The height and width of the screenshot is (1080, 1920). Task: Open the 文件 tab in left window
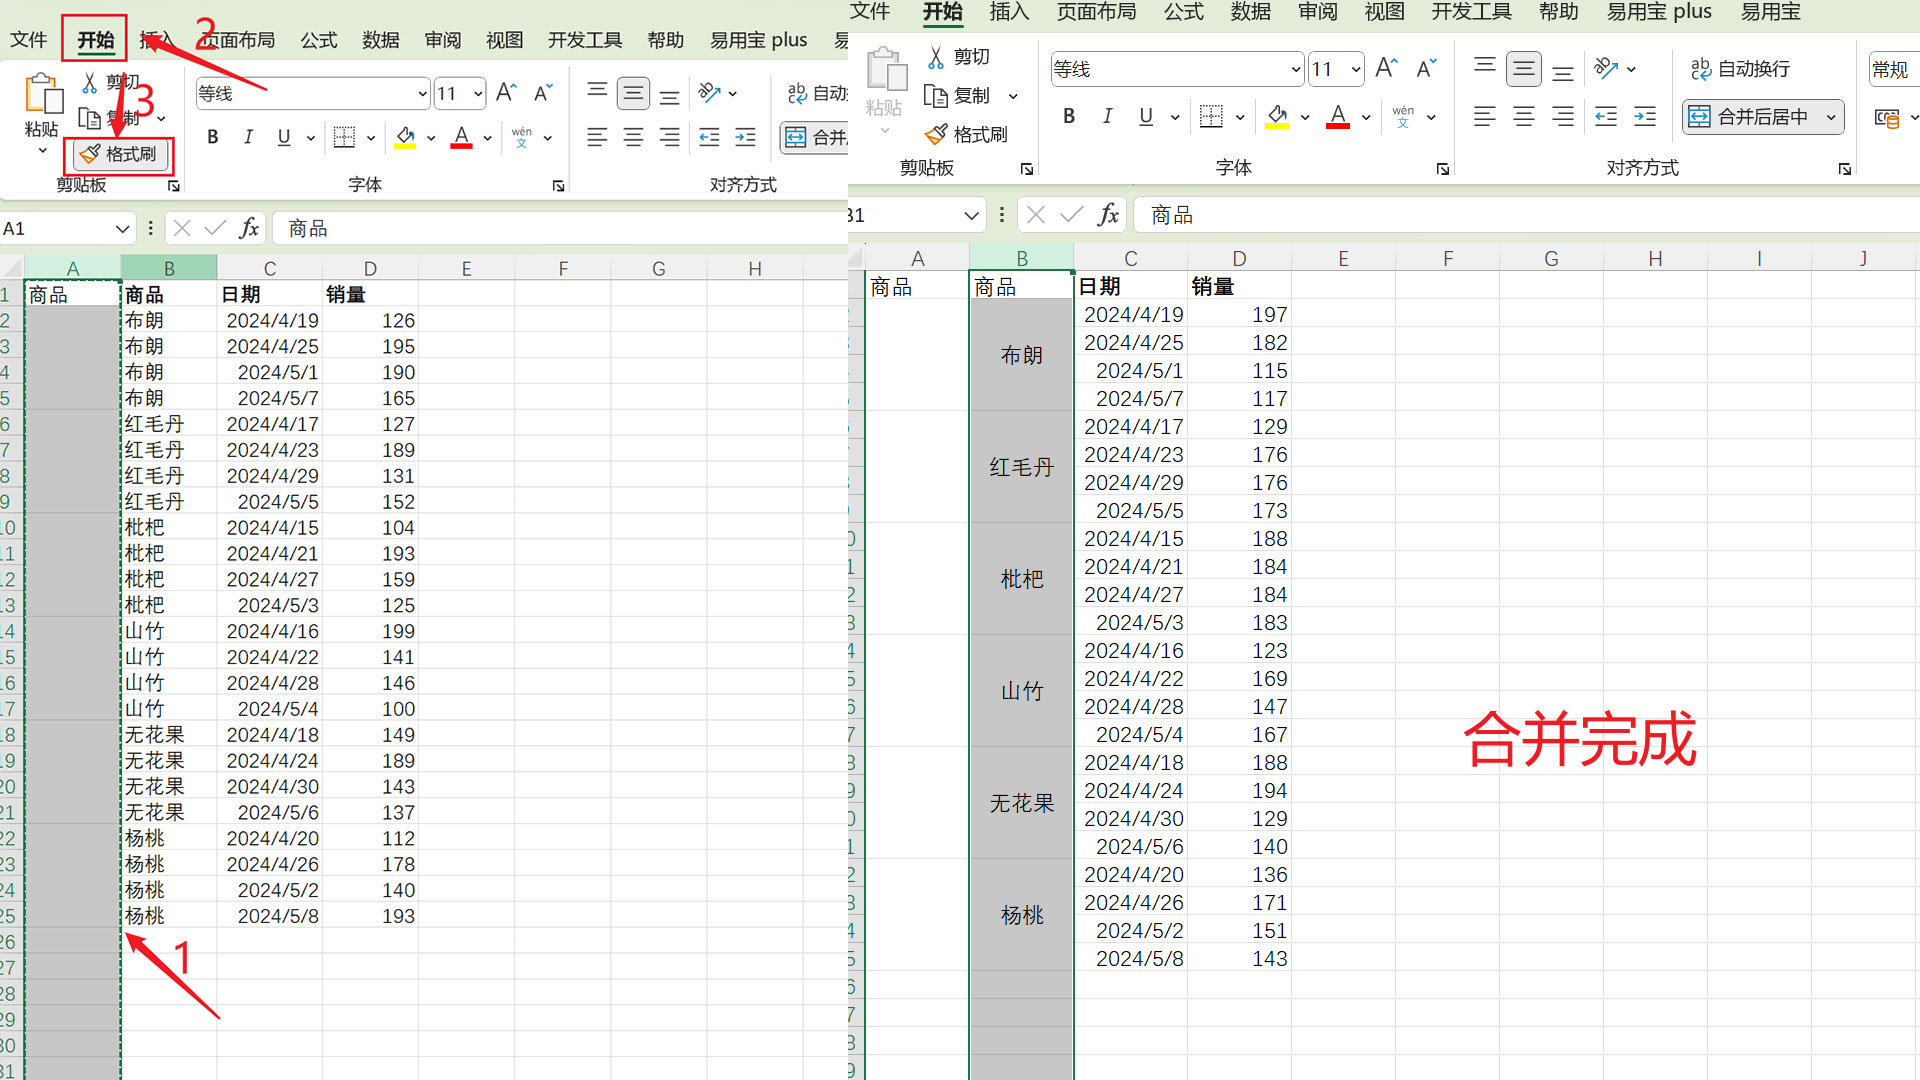tap(29, 40)
